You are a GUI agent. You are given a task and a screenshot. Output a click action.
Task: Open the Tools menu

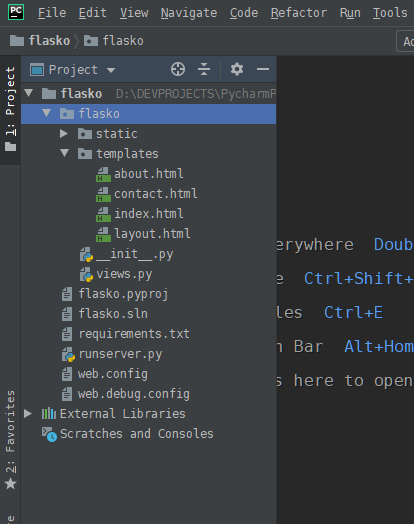tap(390, 13)
